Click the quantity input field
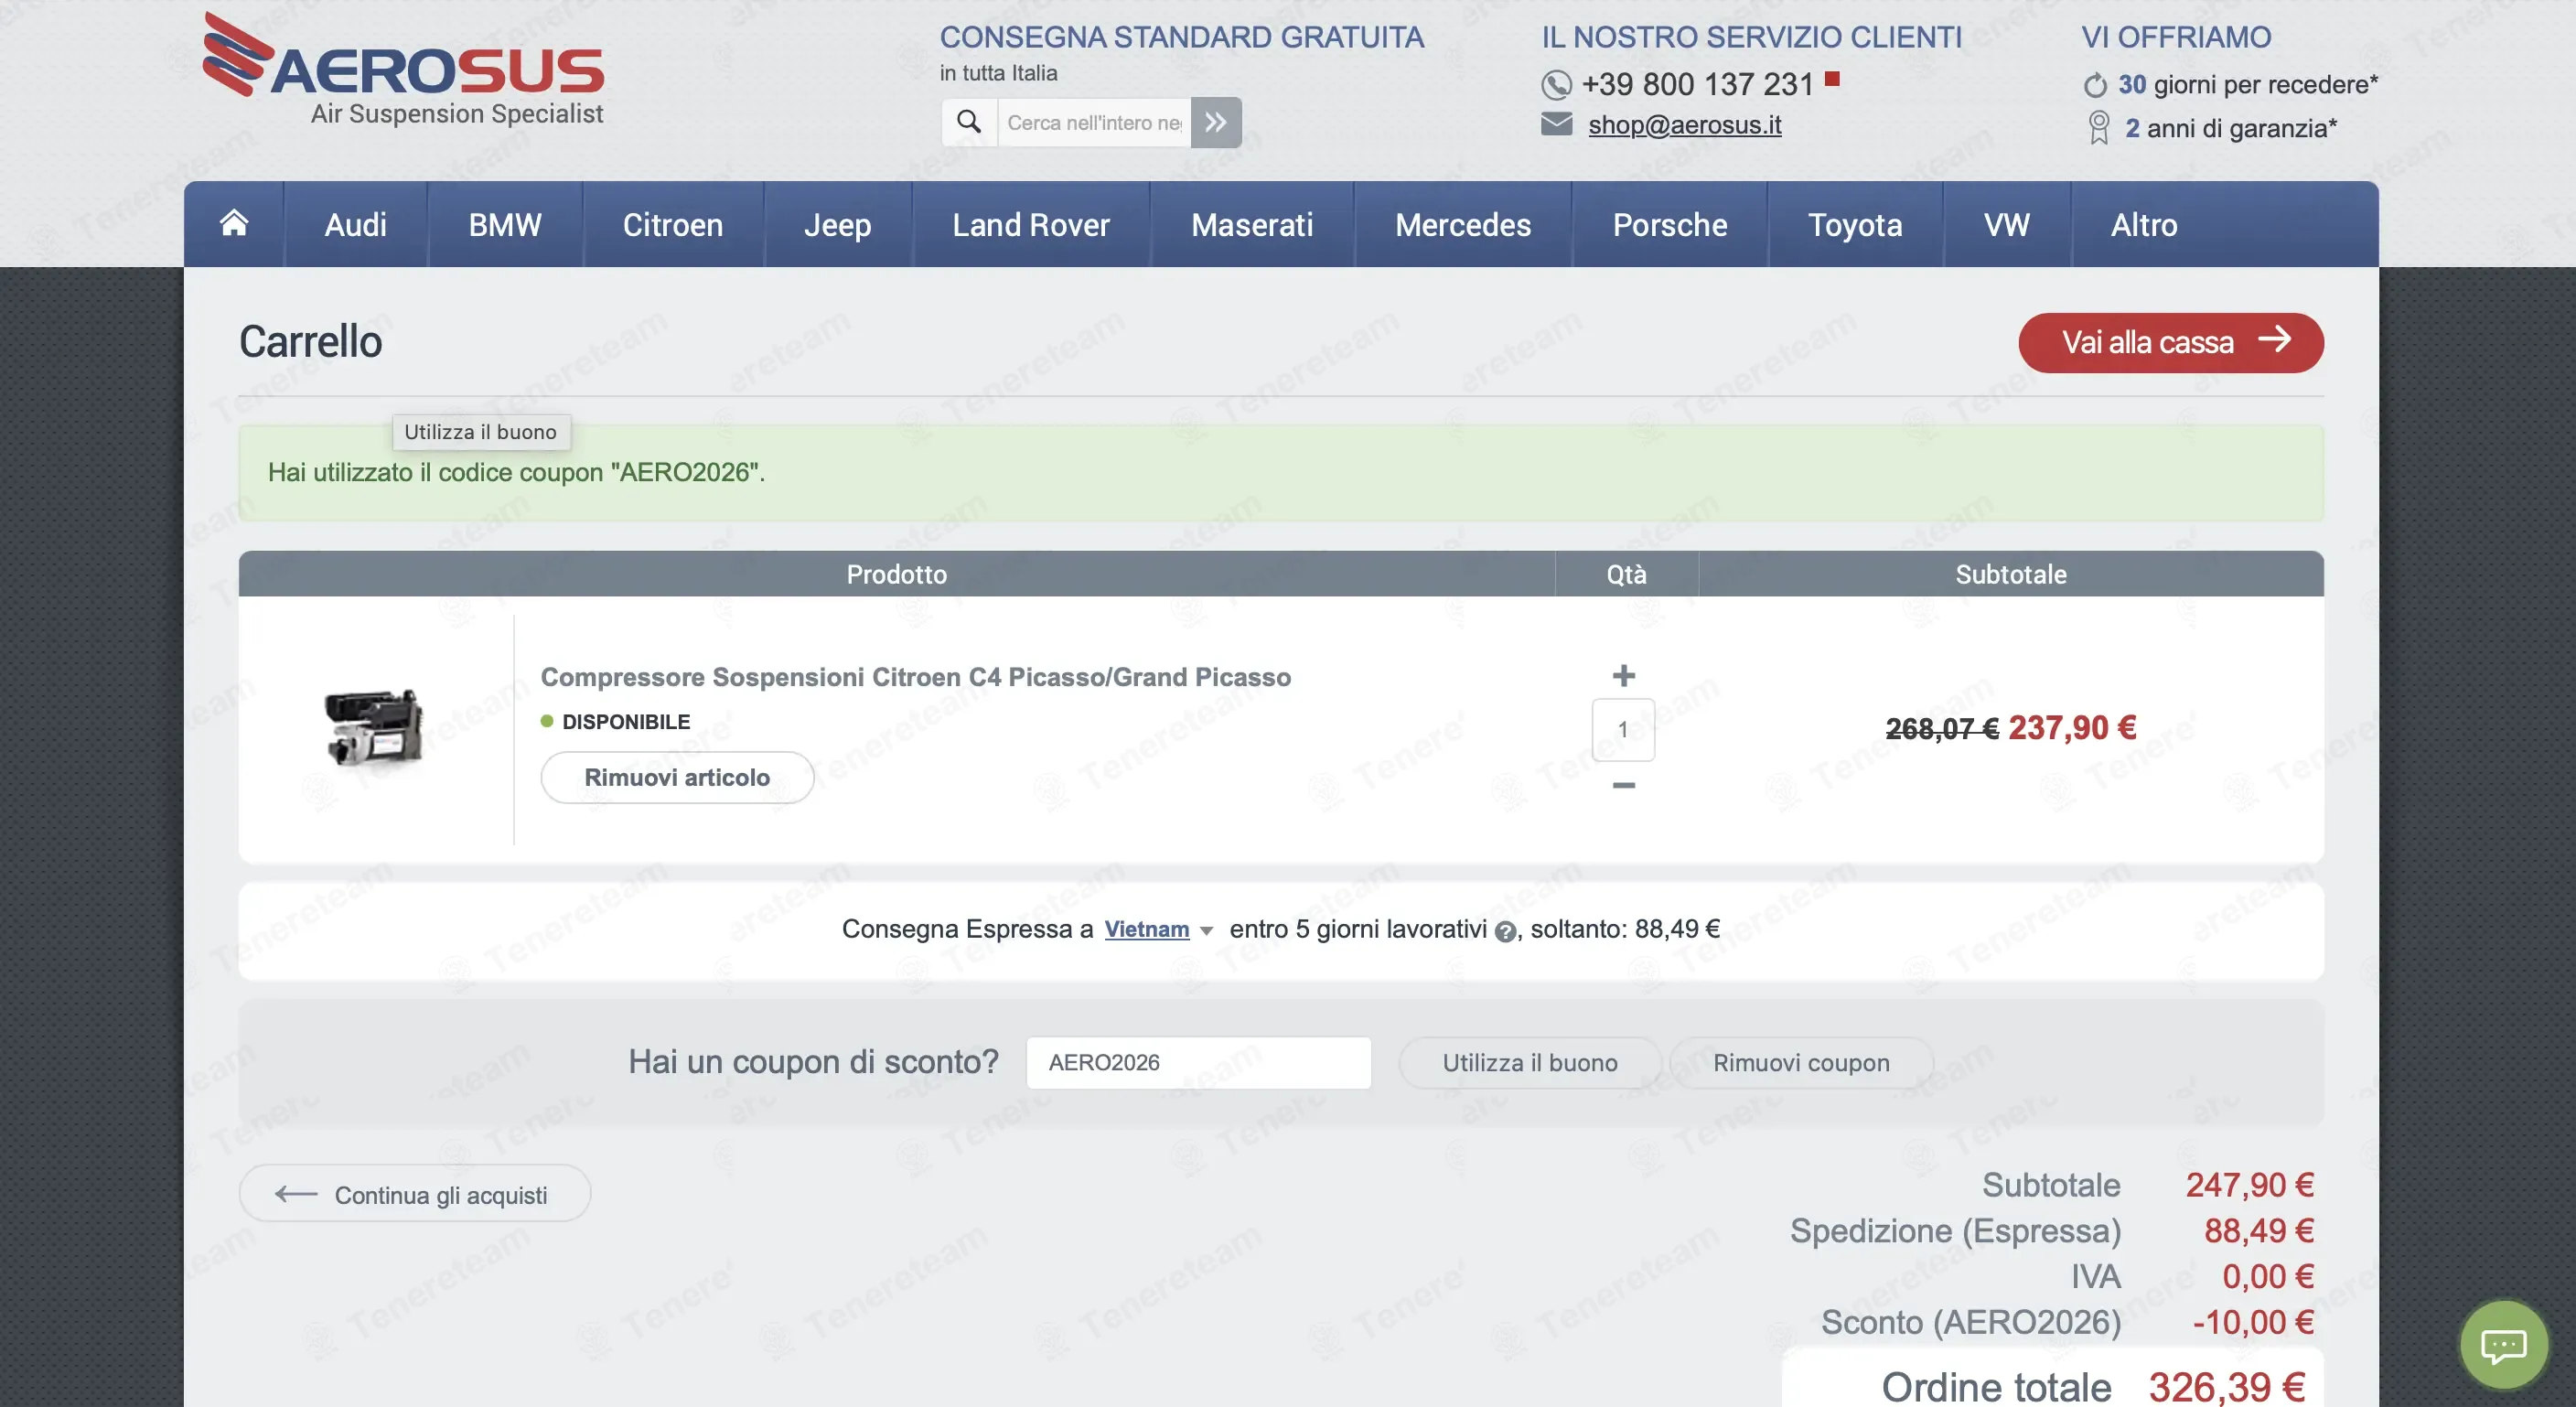Viewport: 2576px width, 1407px height. tap(1623, 730)
